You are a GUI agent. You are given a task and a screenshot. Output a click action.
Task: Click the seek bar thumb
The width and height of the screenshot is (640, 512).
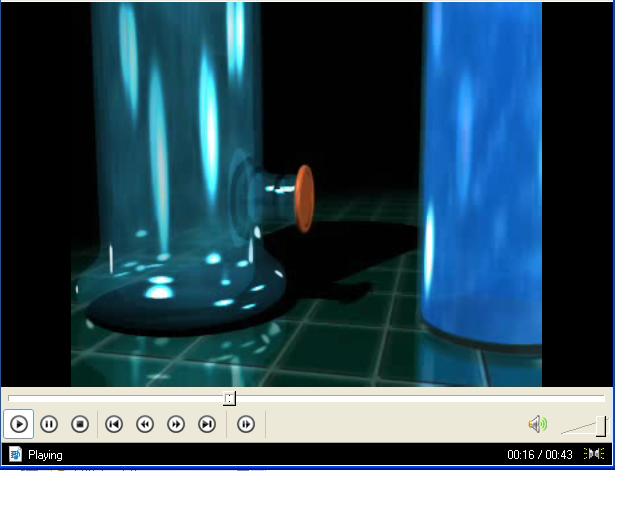click(229, 398)
